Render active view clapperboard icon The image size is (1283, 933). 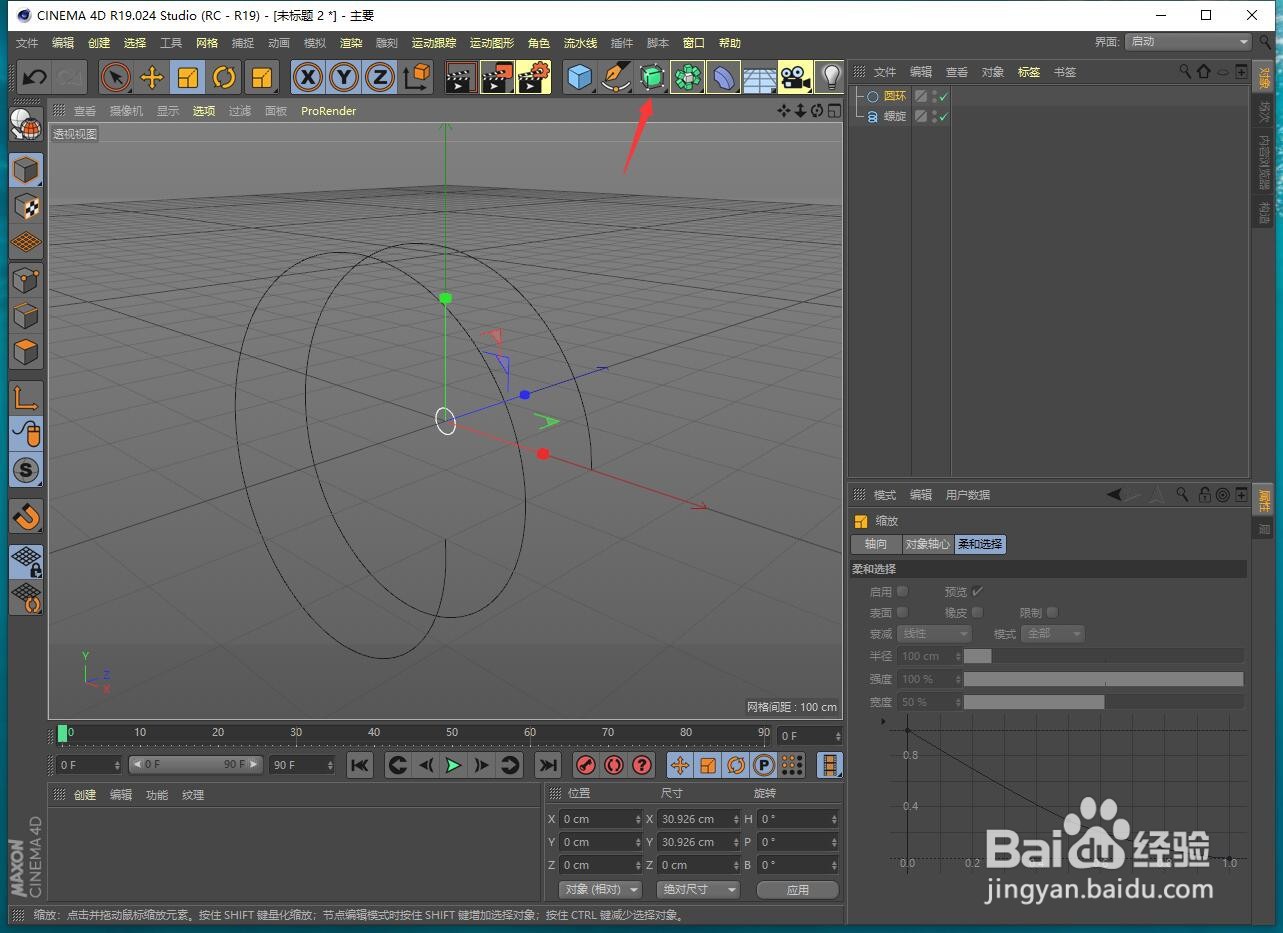tap(461, 77)
